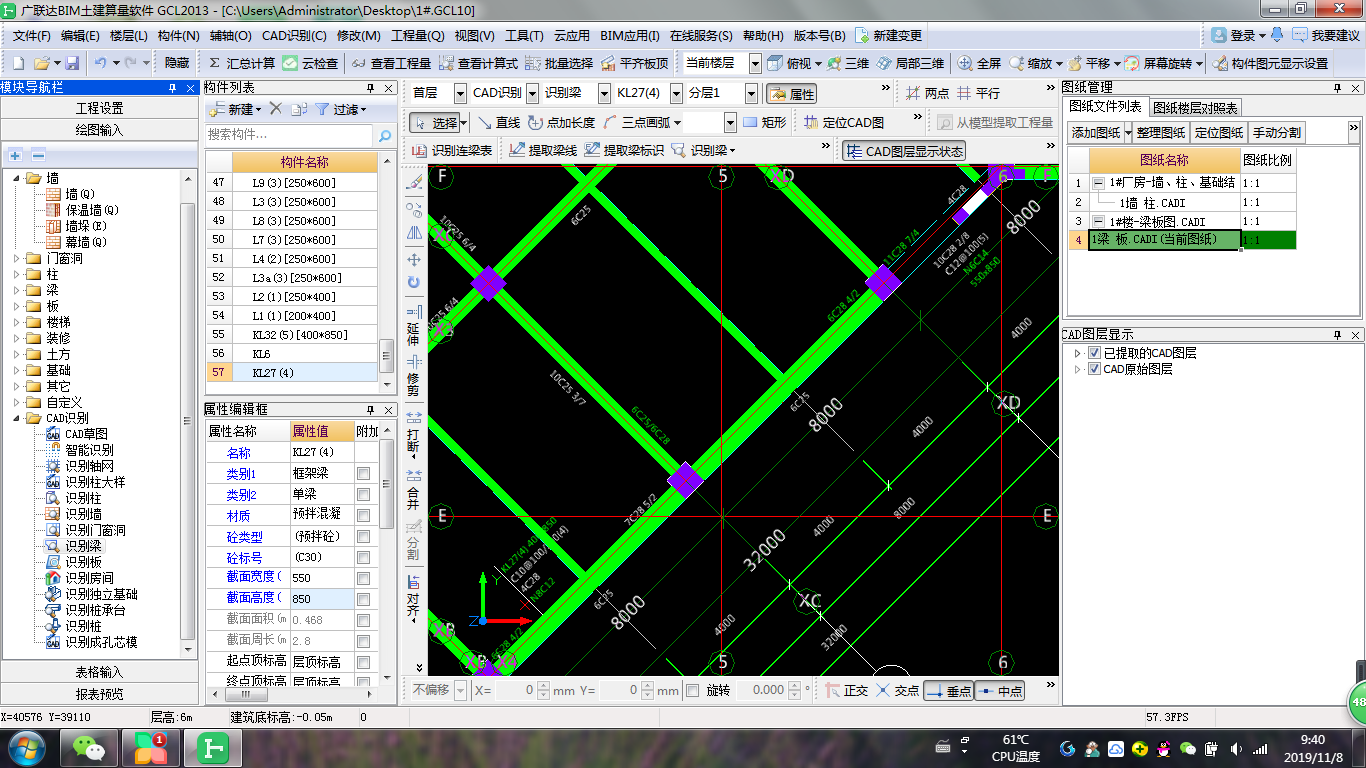Click 定位CAD图 locate CAD drawing
1366x768 pixels.
tap(843, 122)
